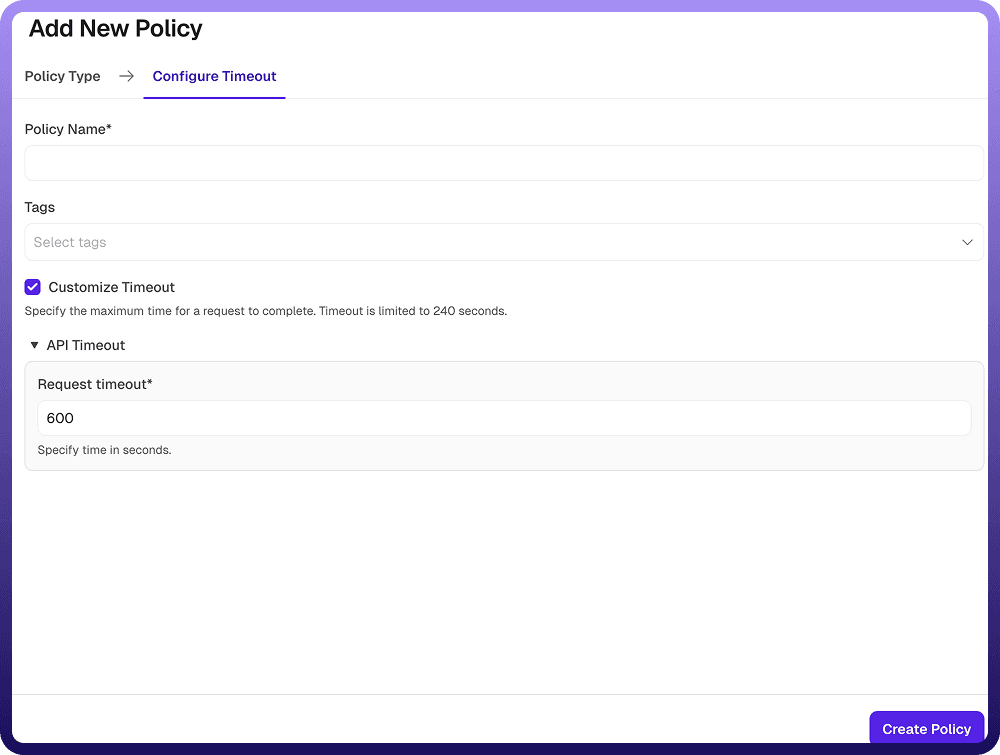Focus the Policy Name input field

(503, 163)
